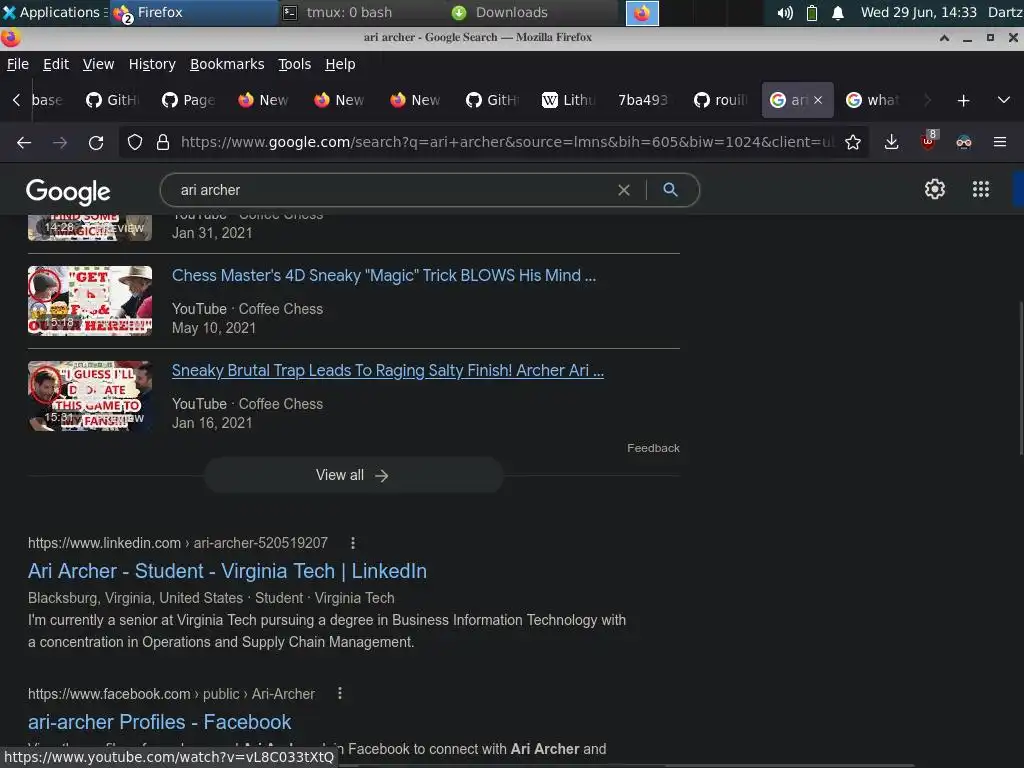Viewport: 1024px width, 768px height.
Task: Switch to the 7ba493 tab
Action: 643,100
